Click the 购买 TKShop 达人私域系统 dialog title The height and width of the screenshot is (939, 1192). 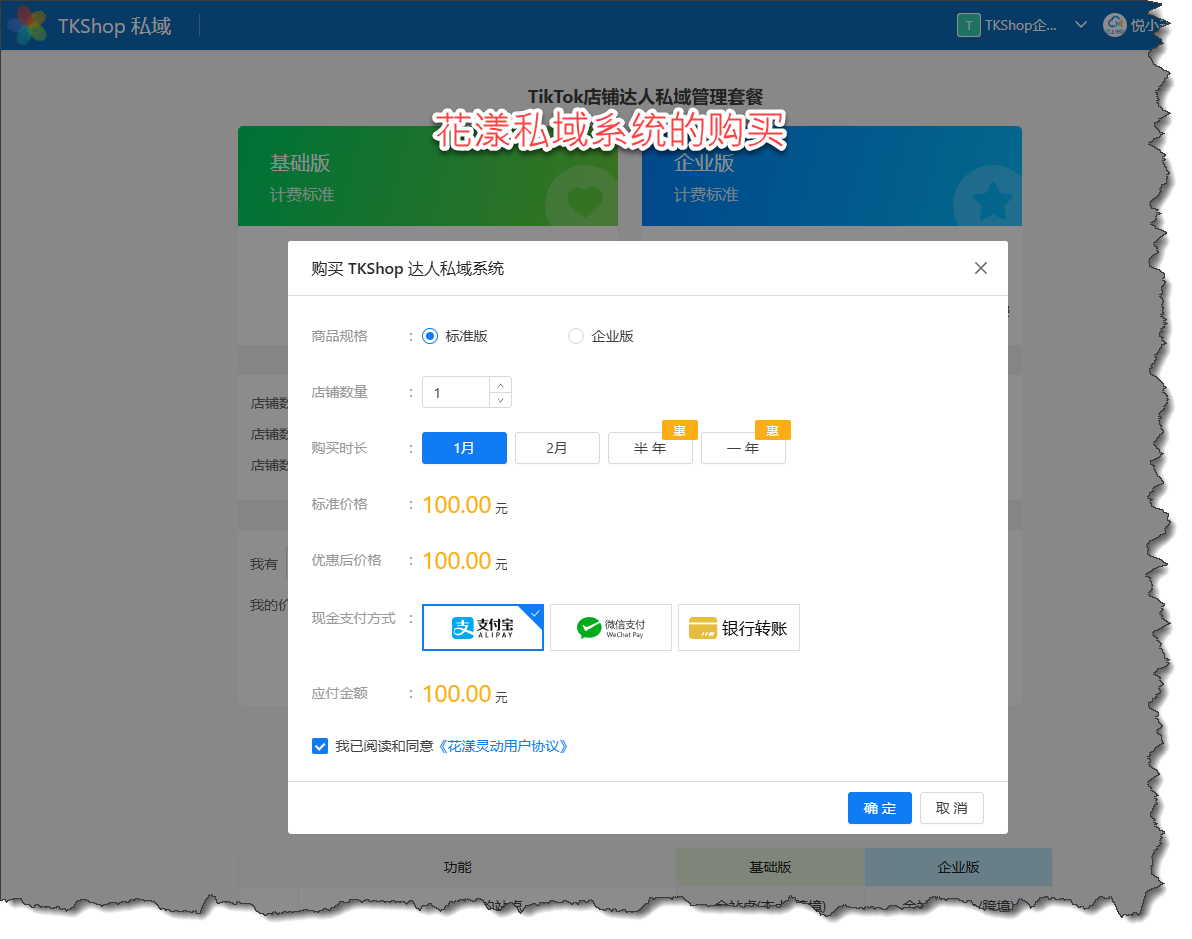tap(407, 268)
